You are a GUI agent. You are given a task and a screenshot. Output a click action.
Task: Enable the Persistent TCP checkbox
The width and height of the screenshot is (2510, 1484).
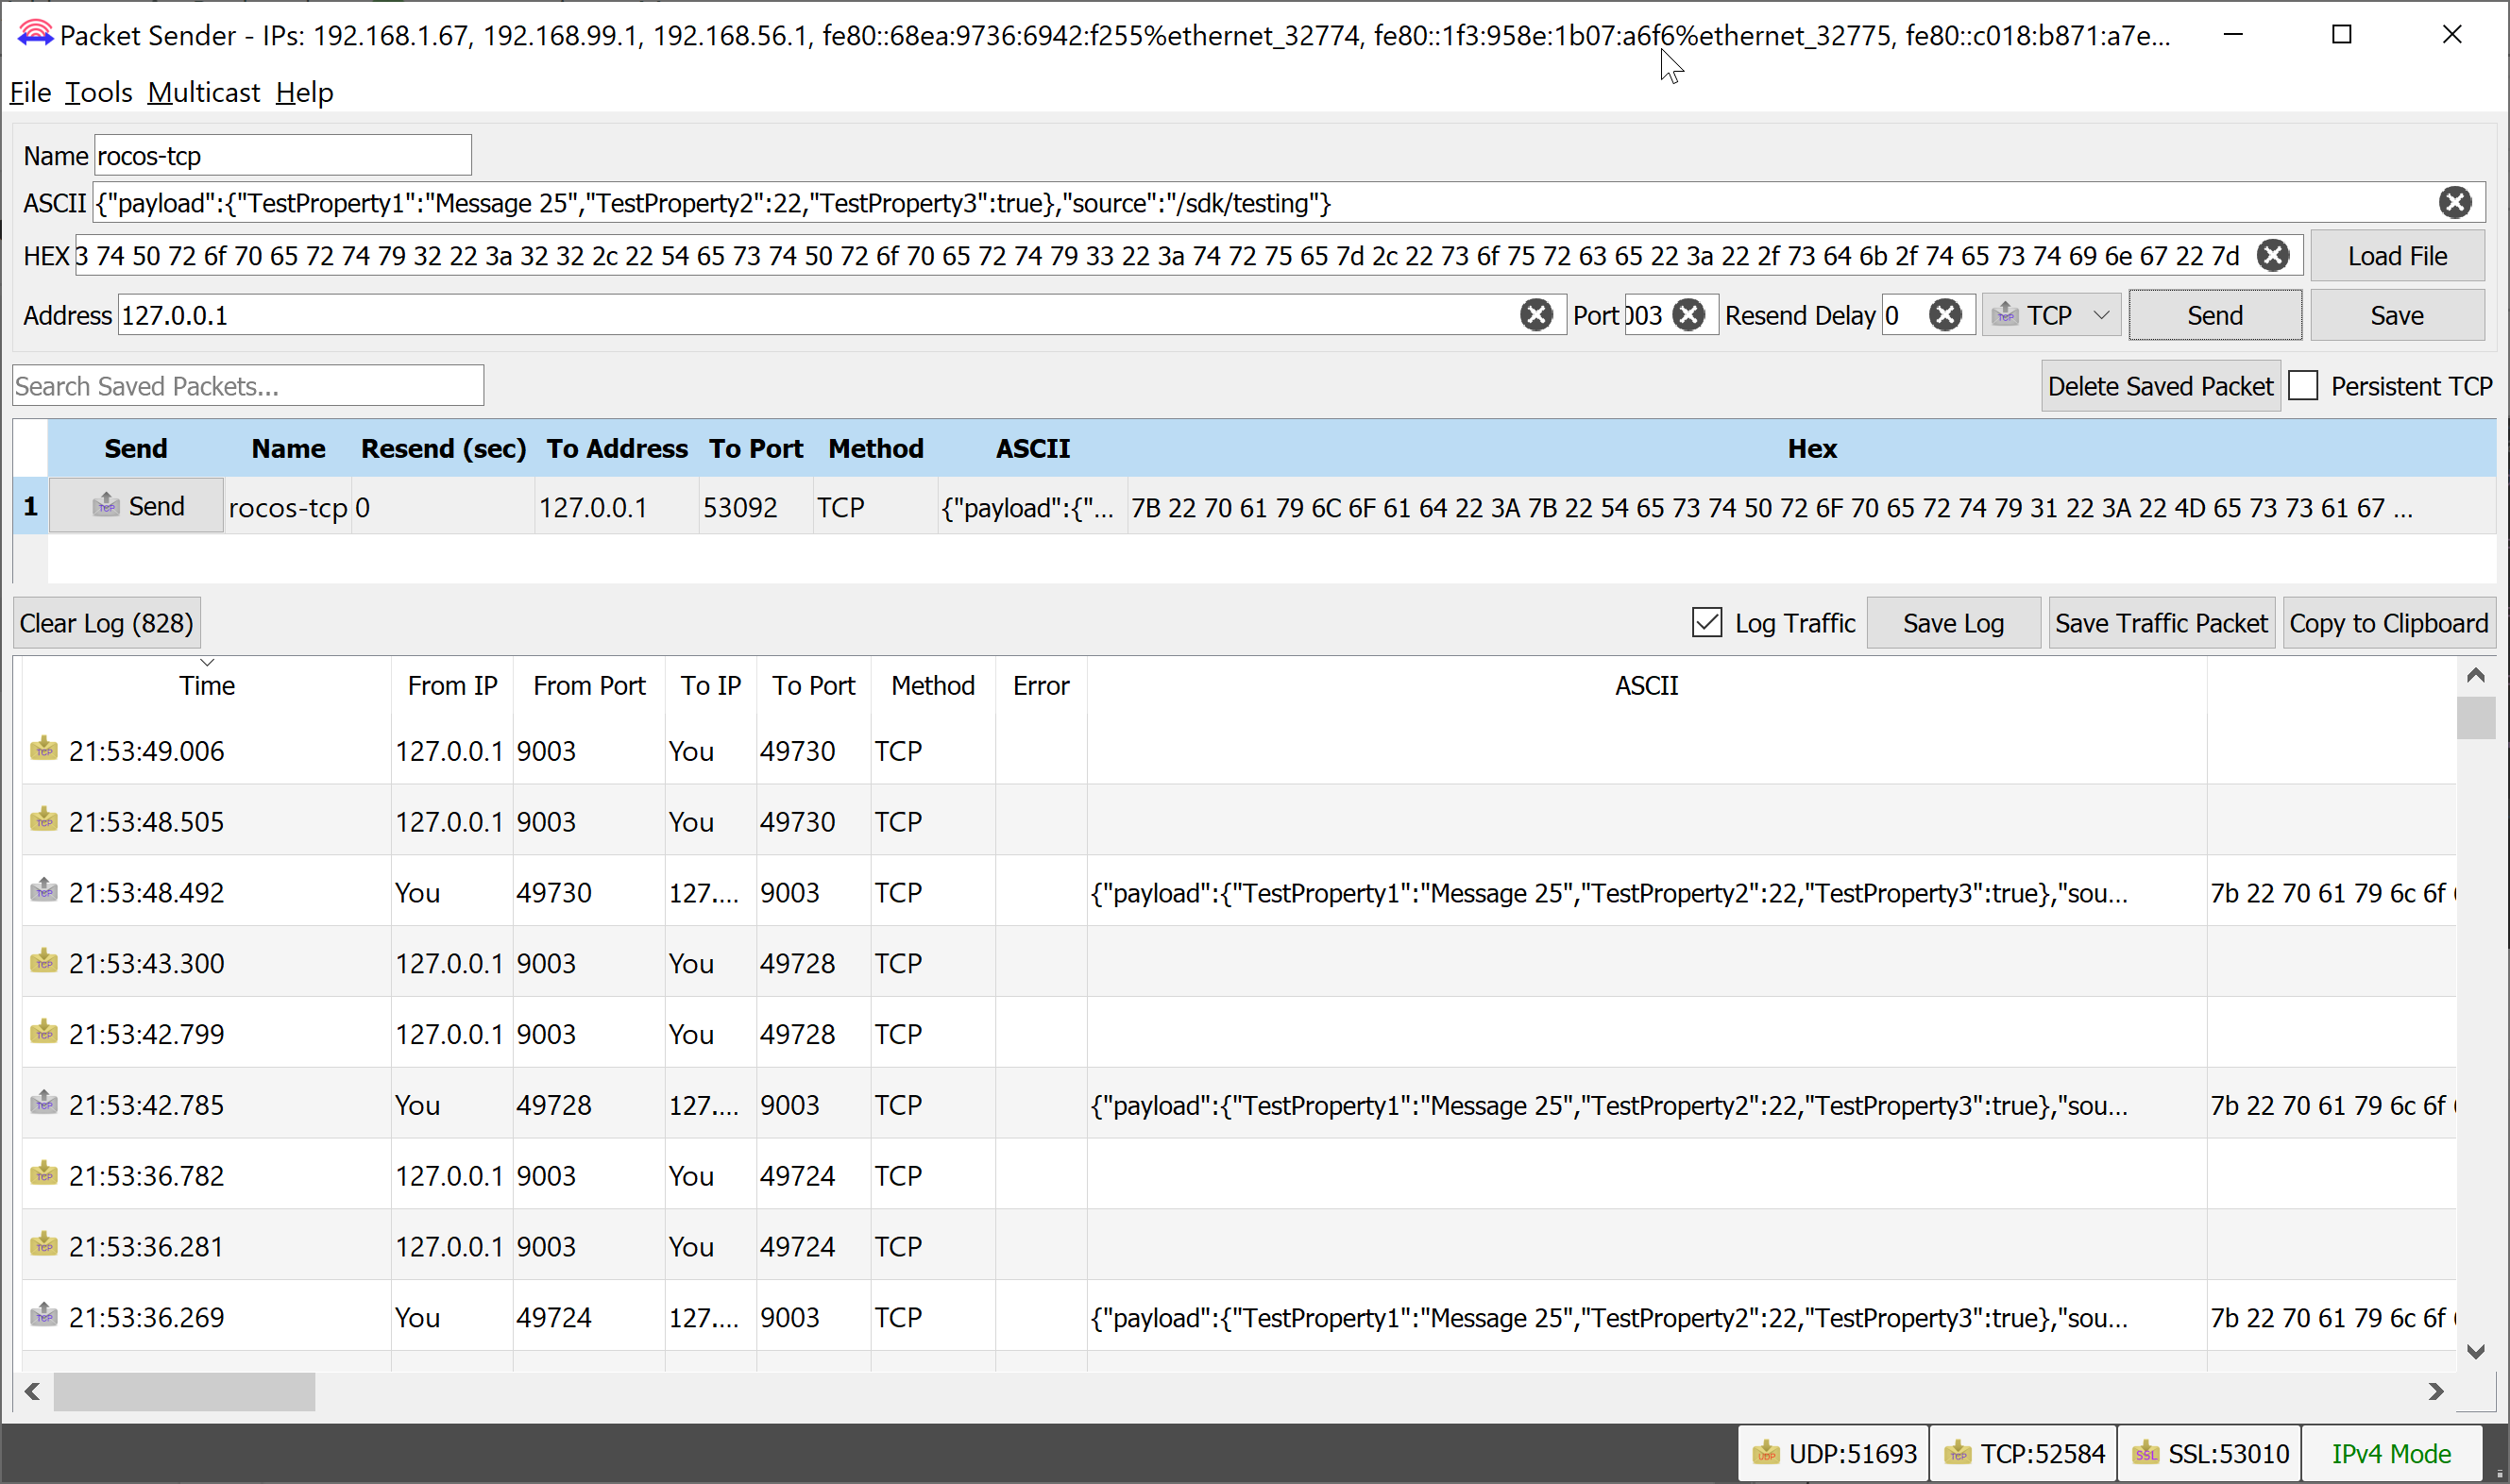[2303, 386]
